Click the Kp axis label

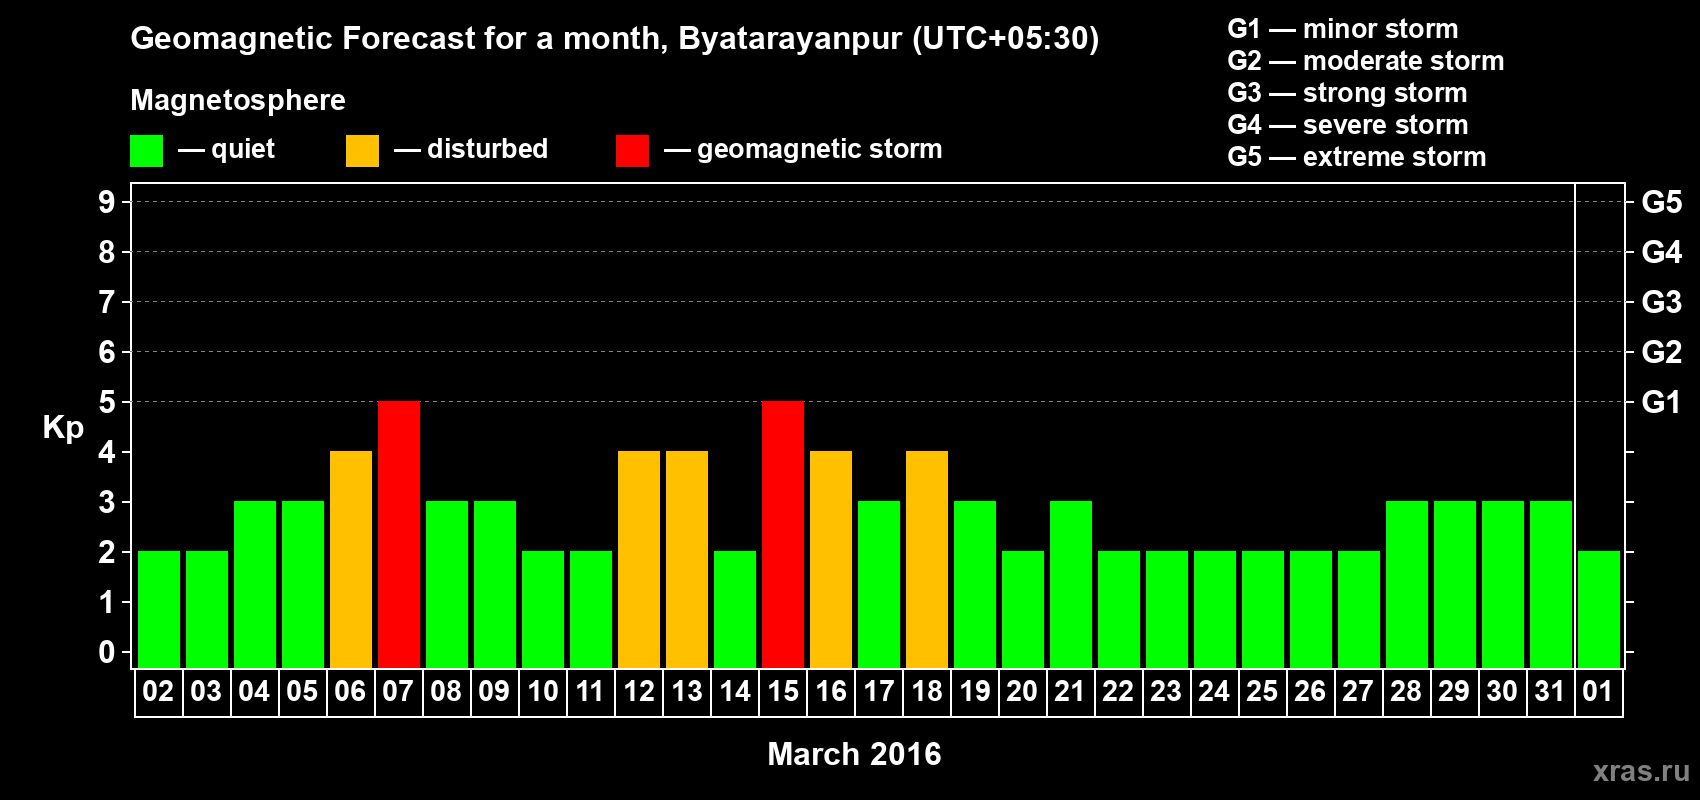click(63, 428)
